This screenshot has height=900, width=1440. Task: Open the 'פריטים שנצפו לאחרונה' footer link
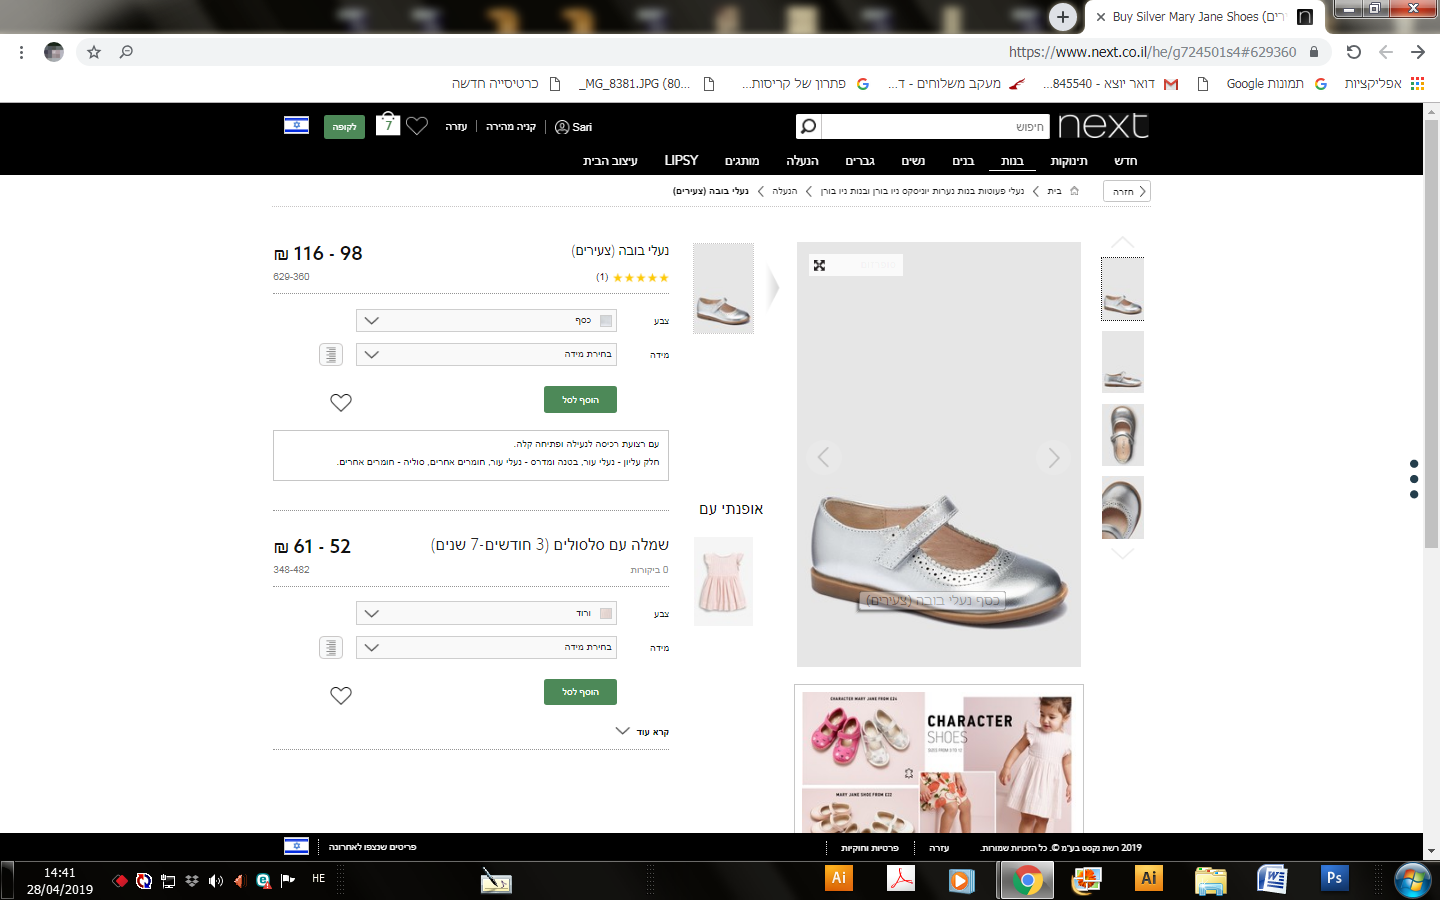click(x=372, y=847)
